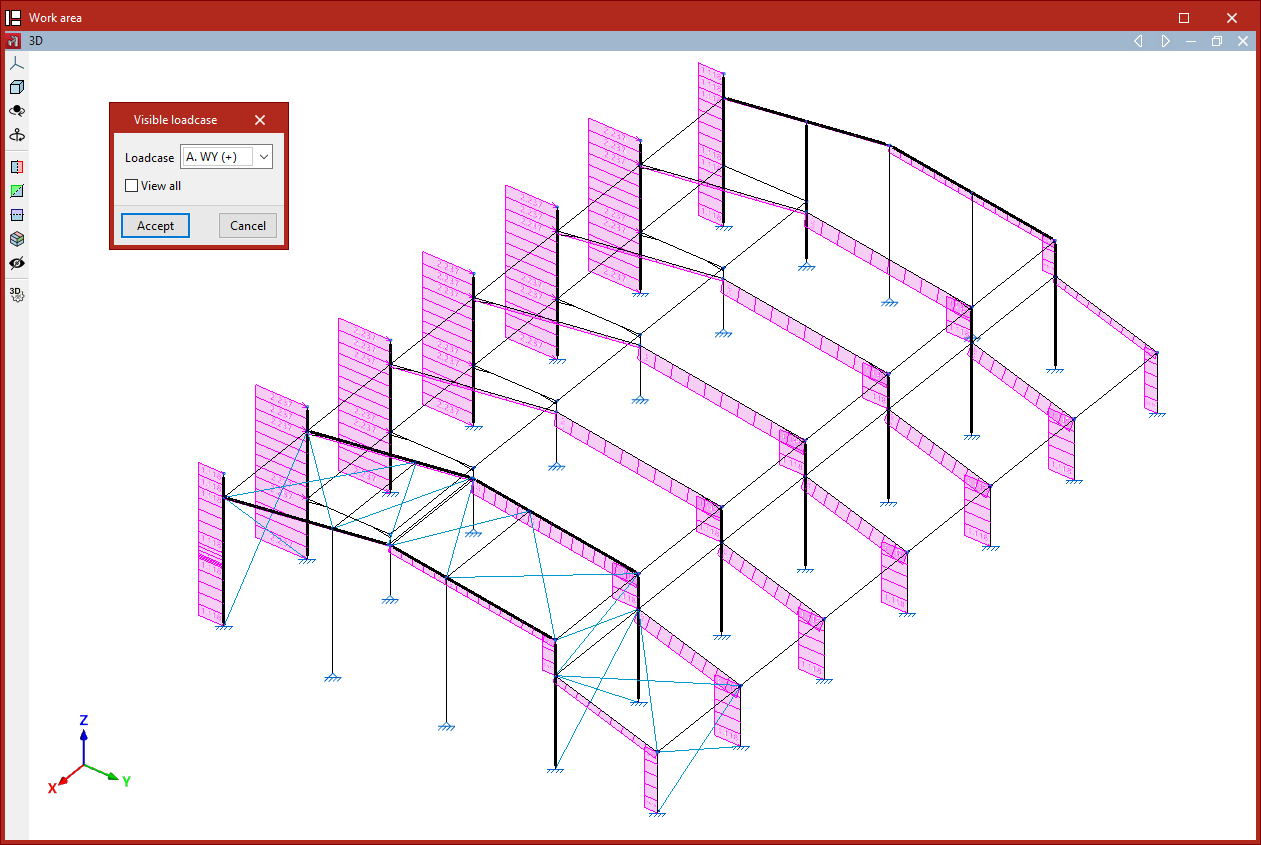The height and width of the screenshot is (845, 1261).
Task: Click the Accept button
Action: click(x=155, y=226)
